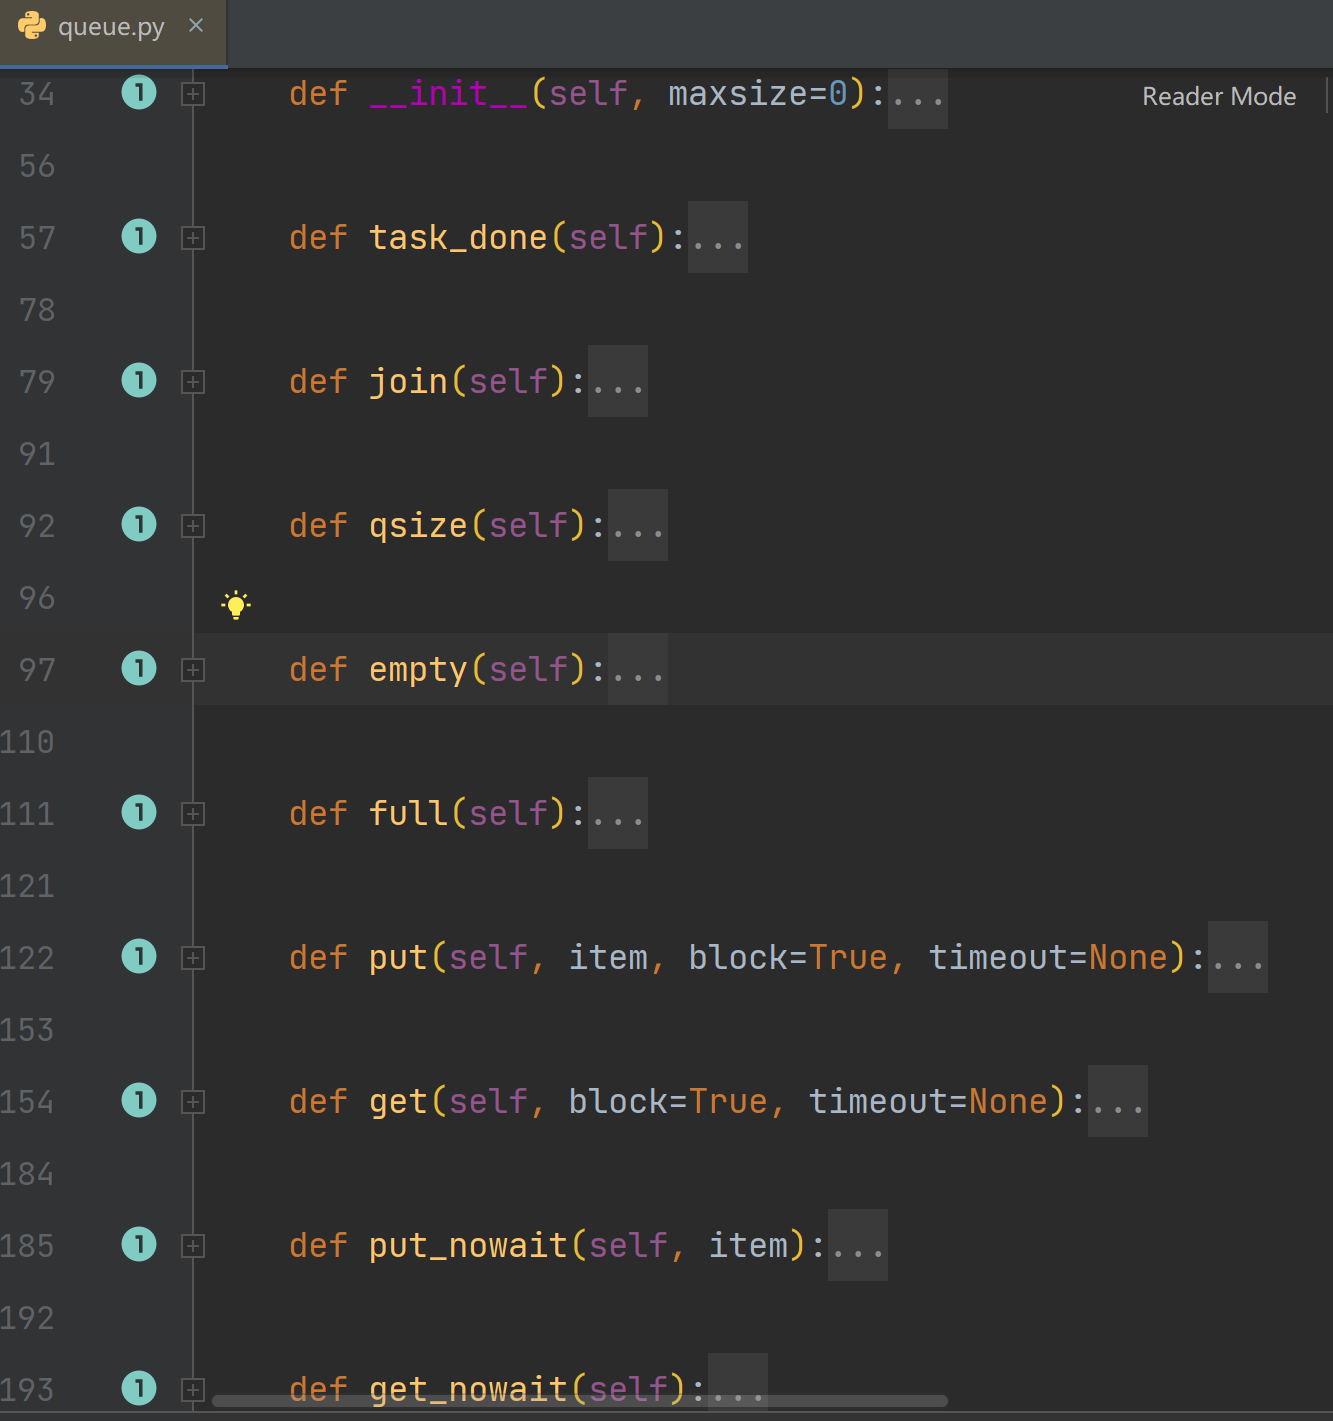
Task: Click the folded ellipsis after full(self):
Action: (618, 813)
